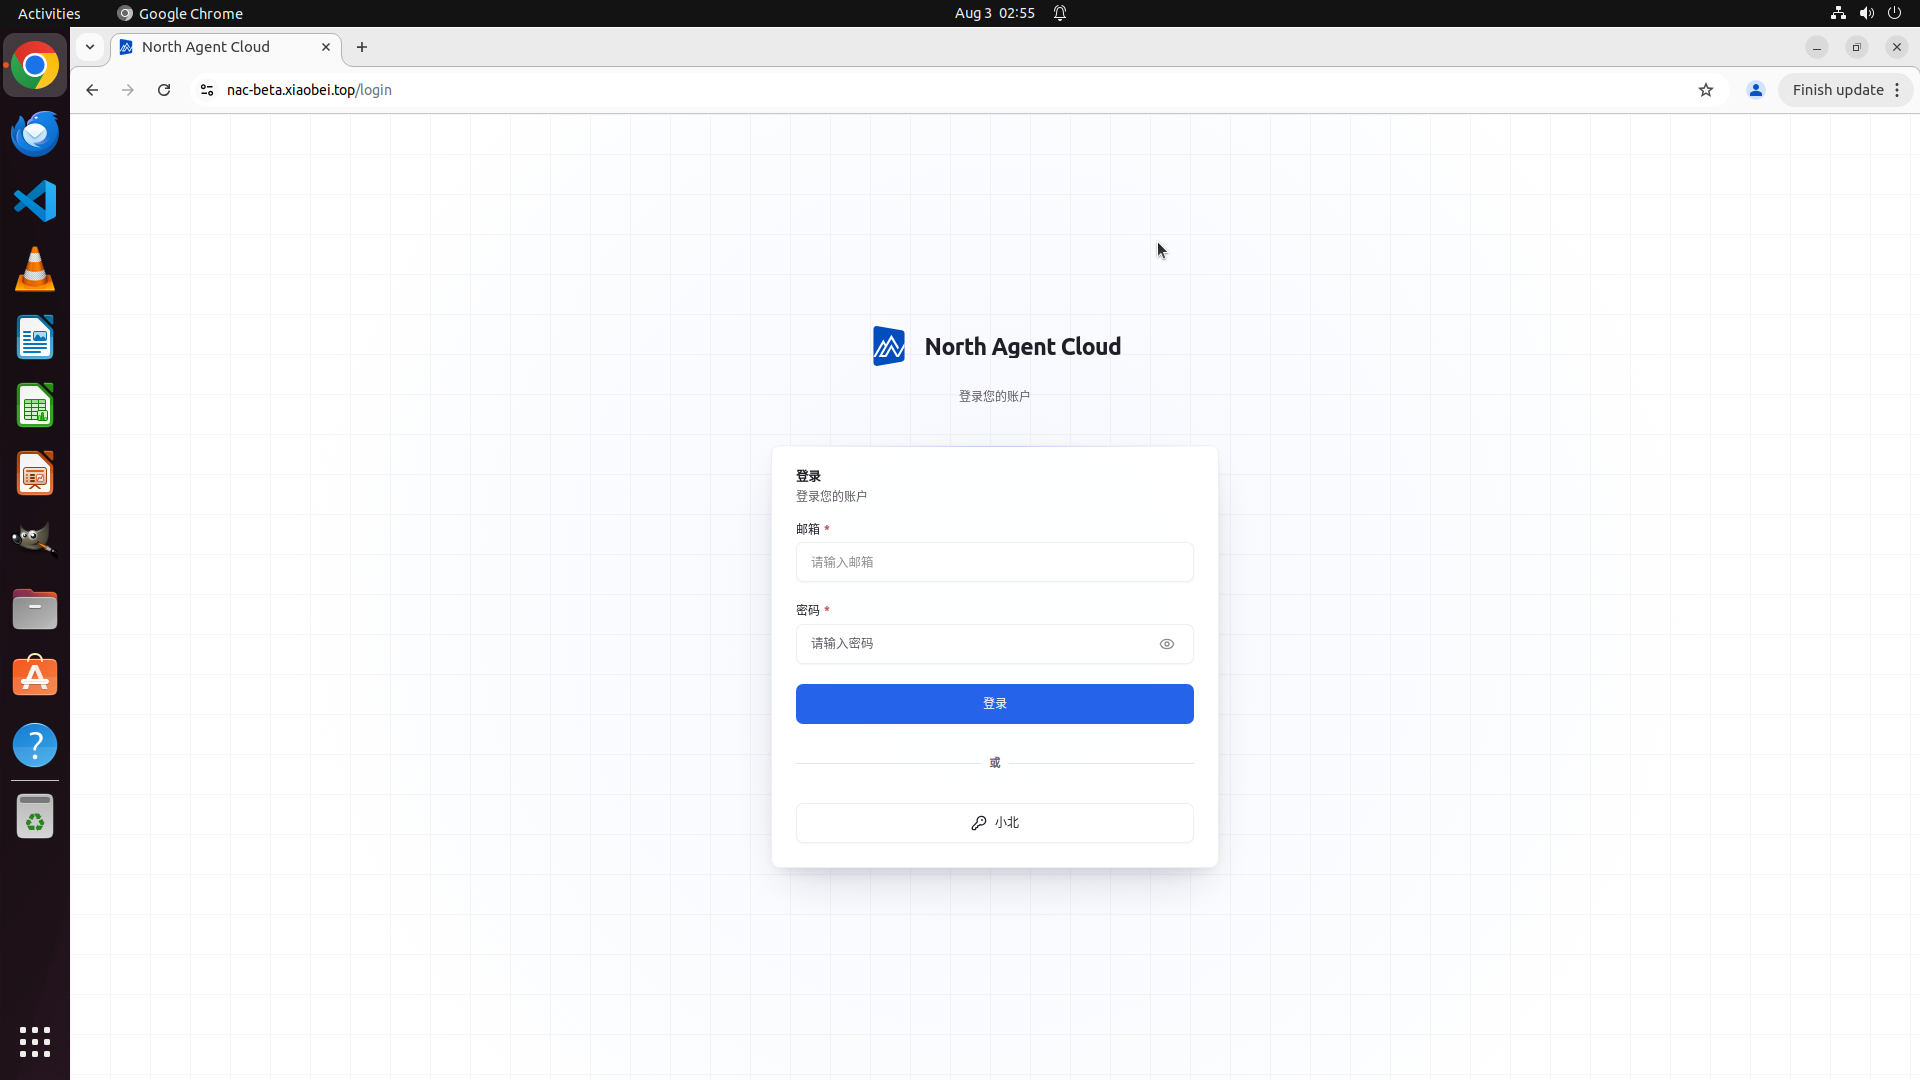
Task: Open the Help icon in the dock
Action: (35, 745)
